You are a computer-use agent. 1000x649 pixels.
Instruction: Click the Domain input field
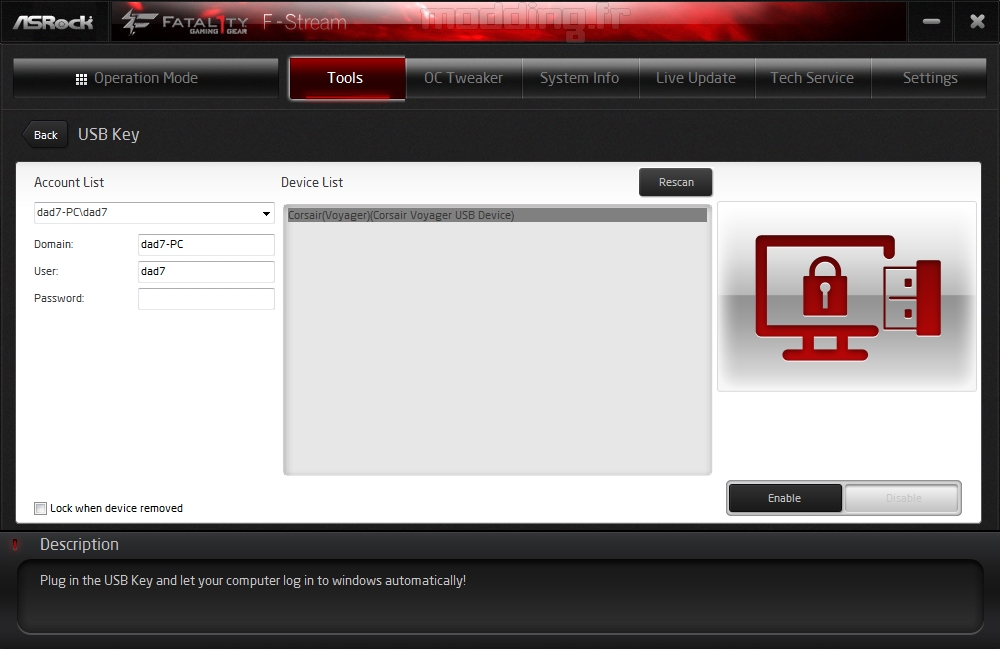206,245
